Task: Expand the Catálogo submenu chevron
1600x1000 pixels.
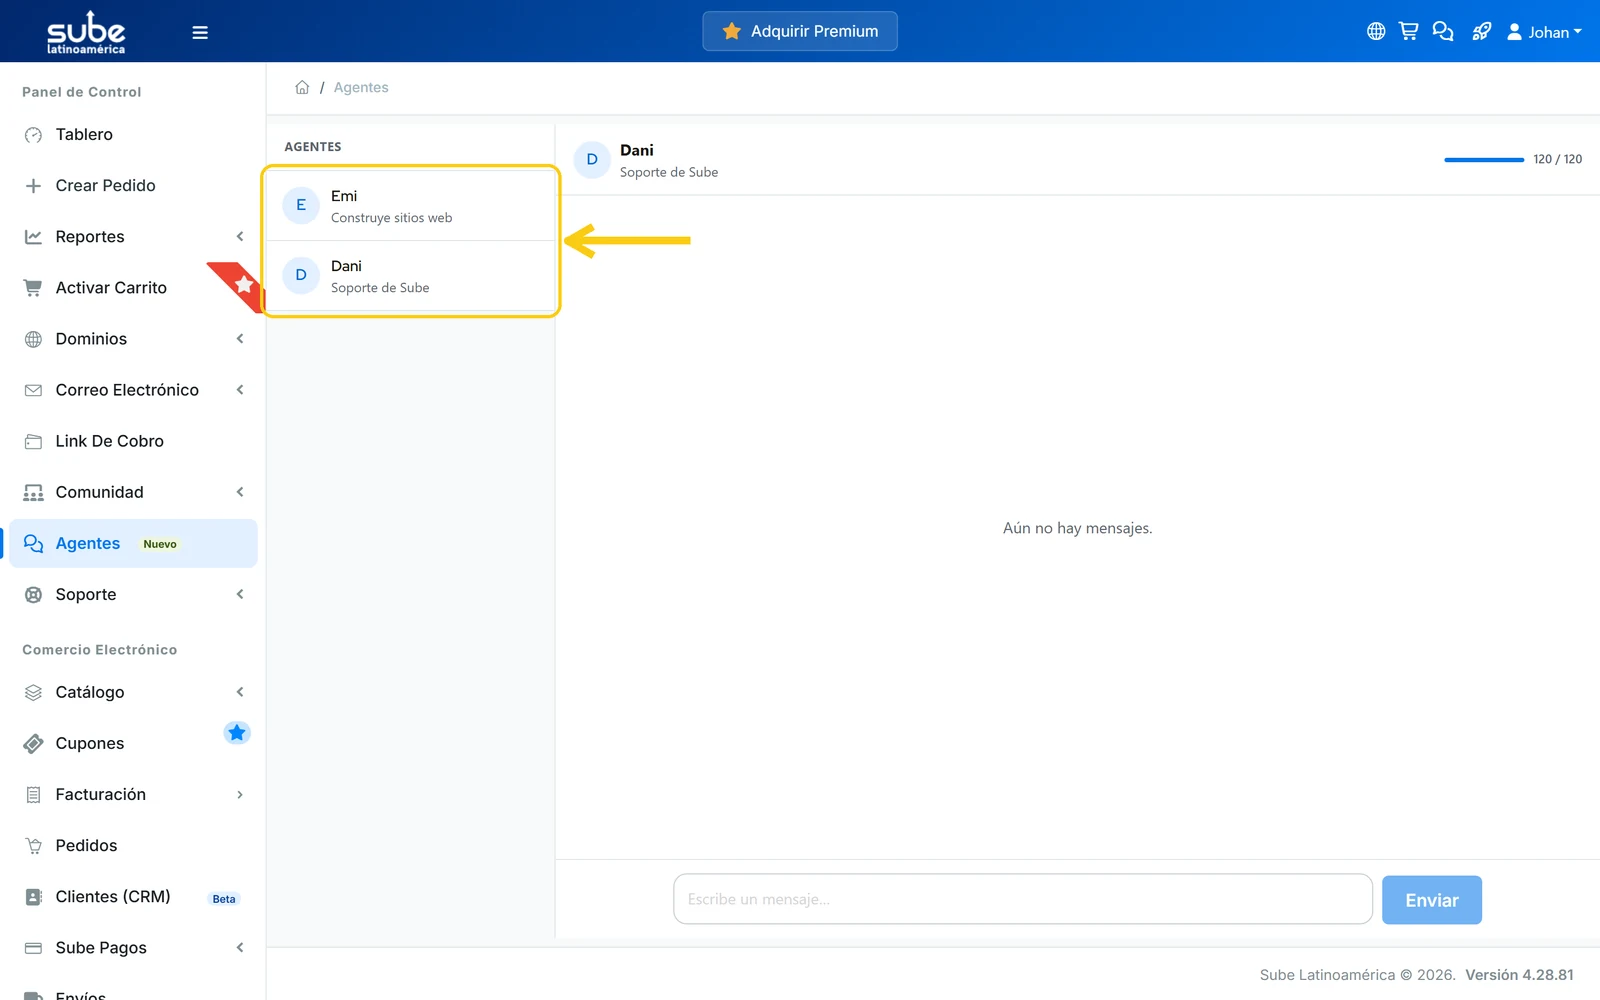Action: pos(240,691)
